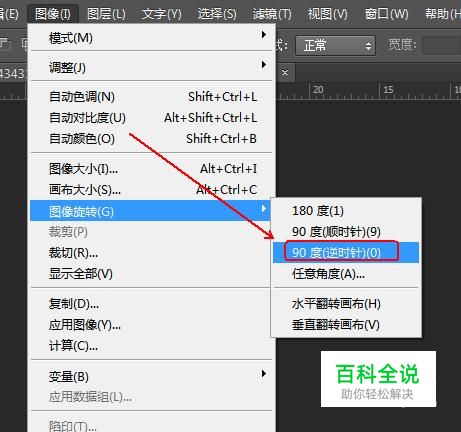
Task: Expand the 调整(J) submenu
Action: (152, 67)
